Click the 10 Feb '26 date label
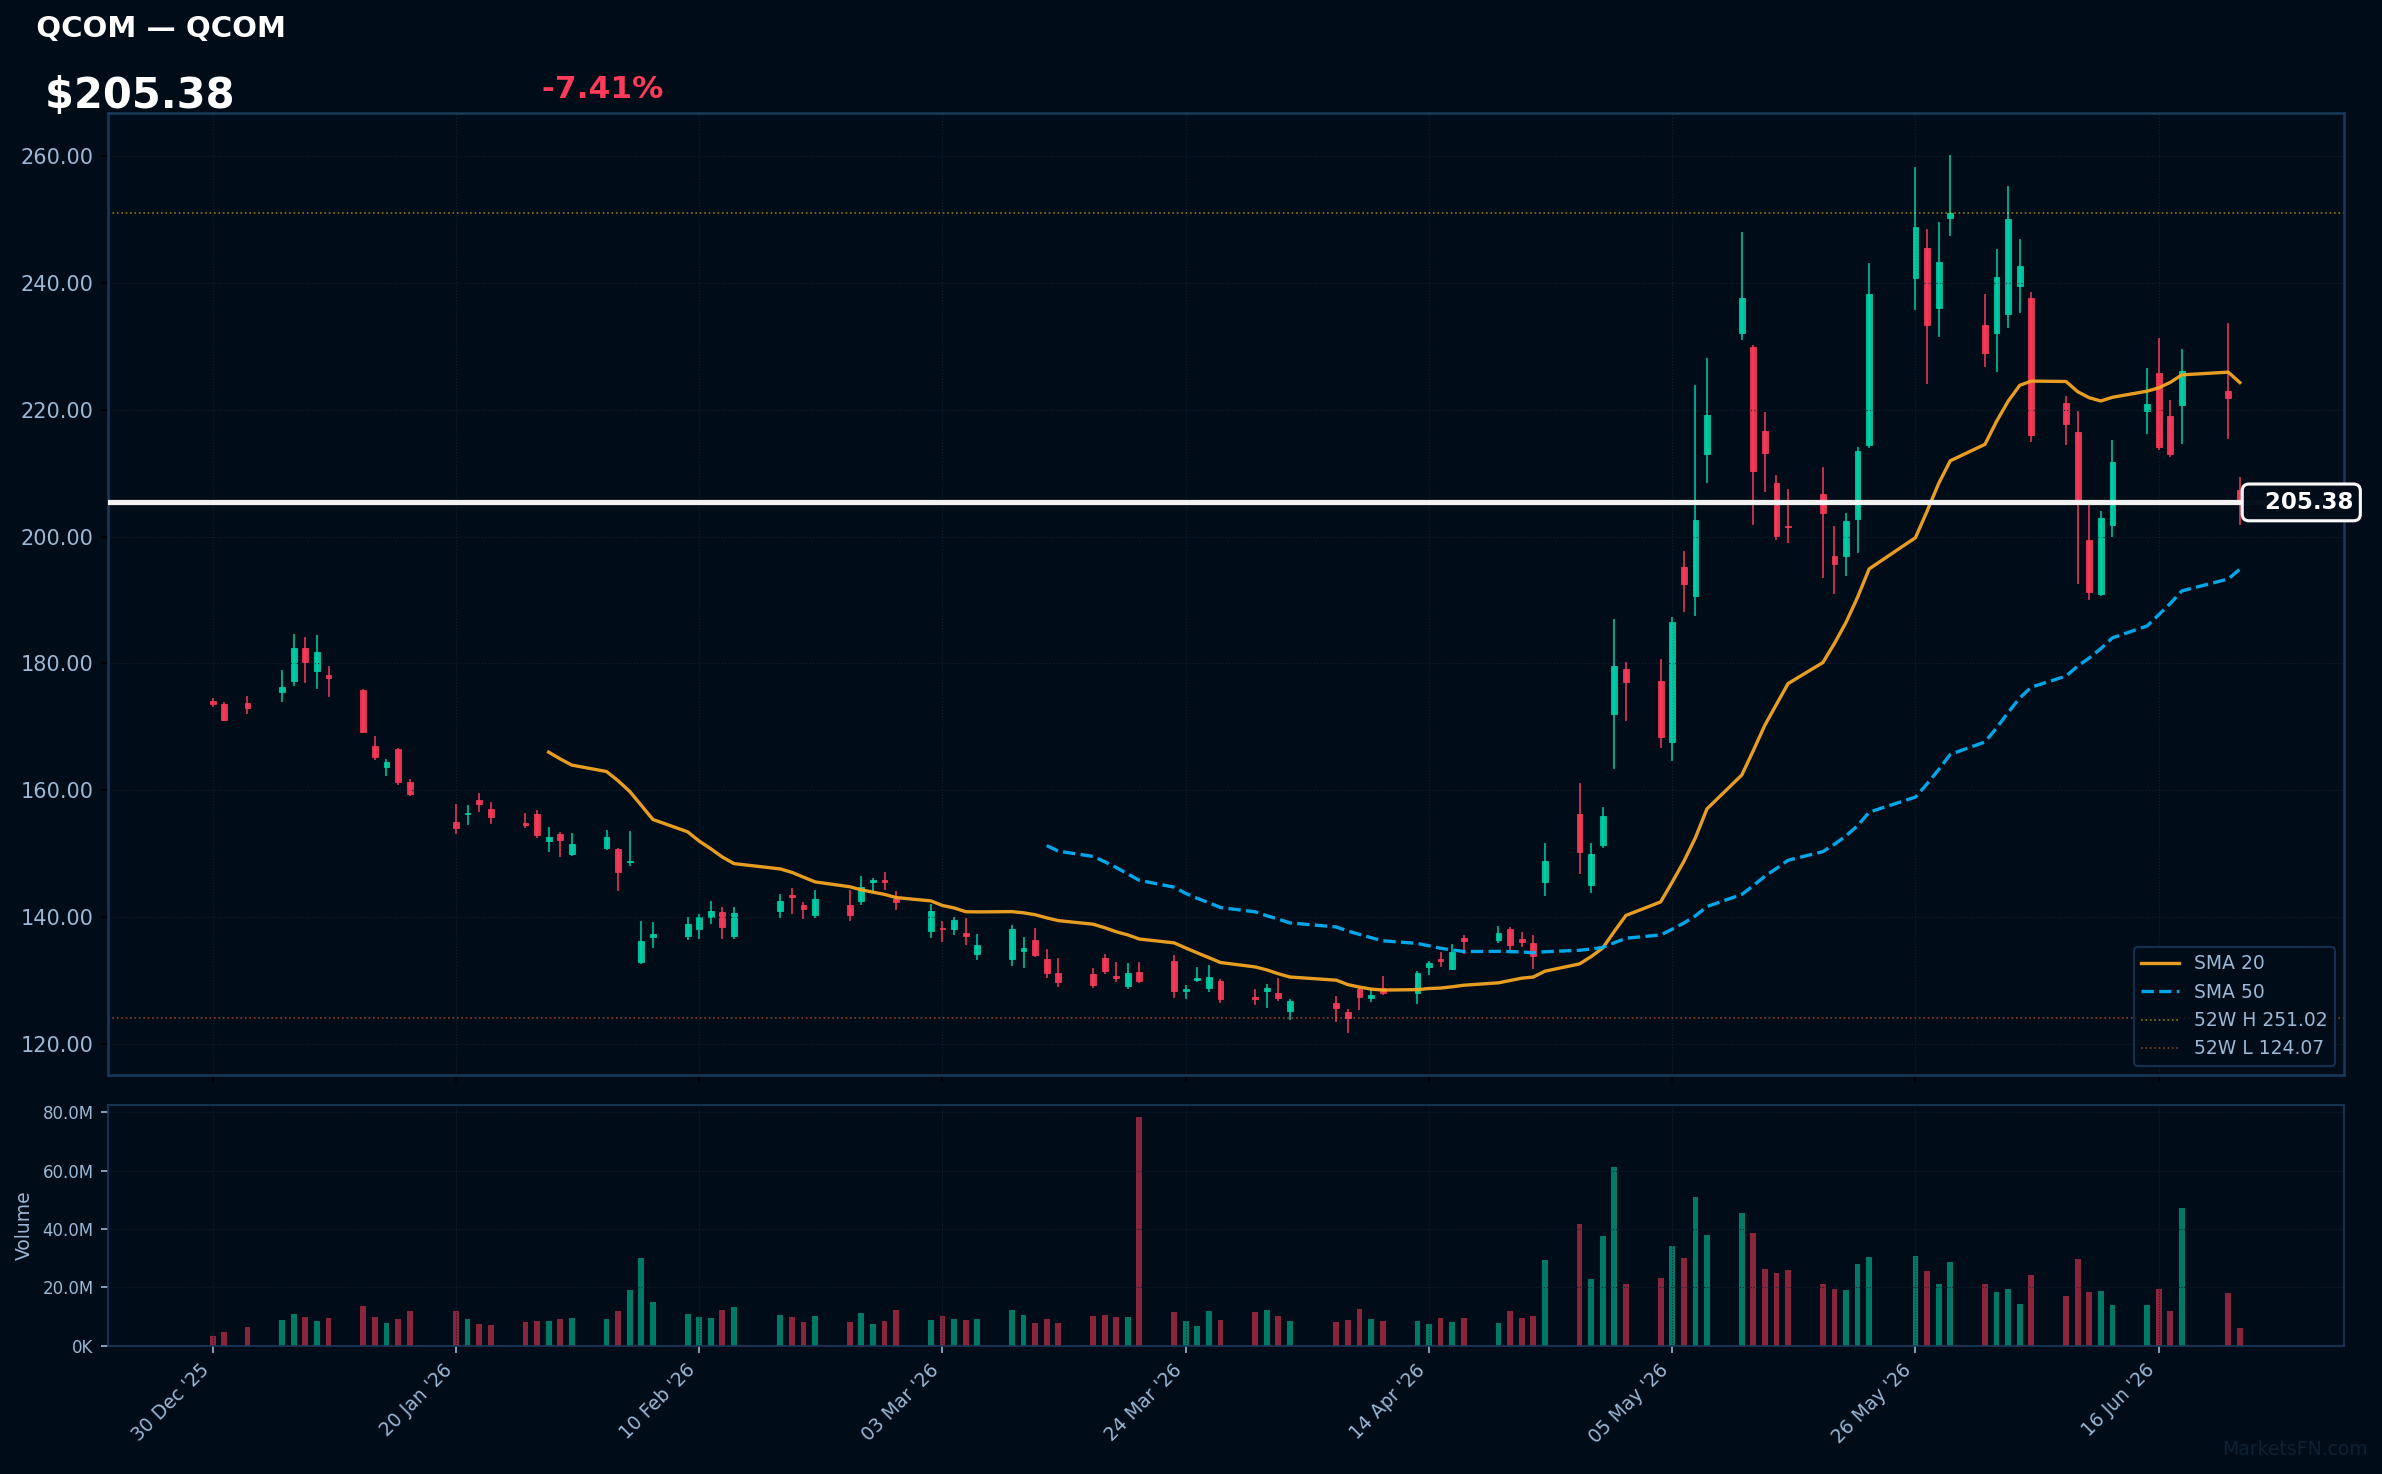 [657, 1401]
